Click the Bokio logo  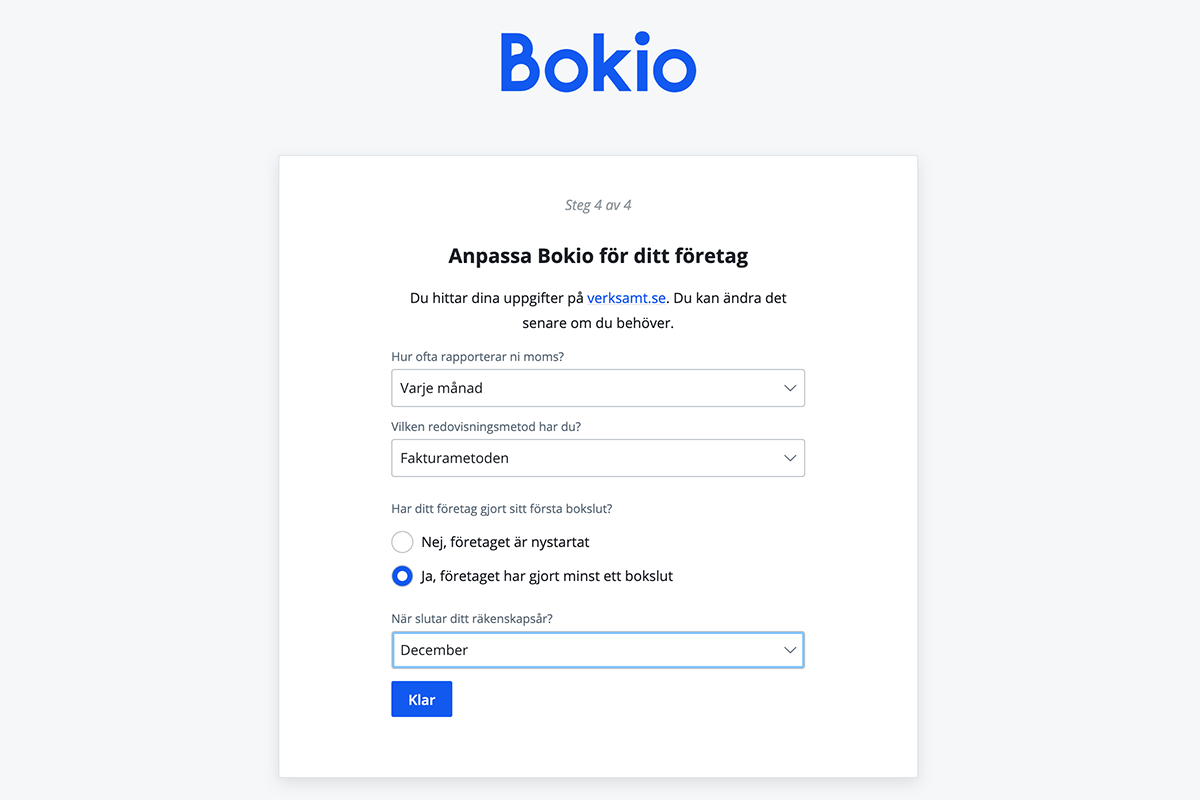[598, 62]
